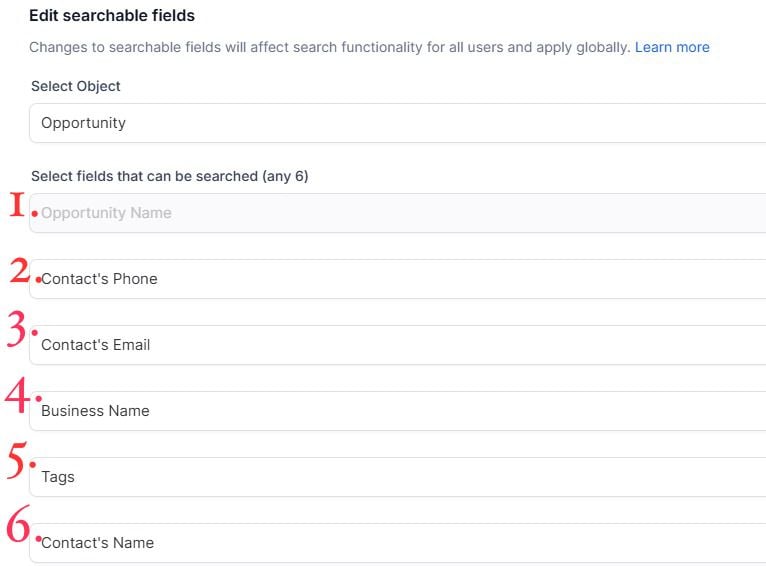Viewport: 766px width, 566px height.
Task: Expand the Tags field selector
Action: point(400,477)
